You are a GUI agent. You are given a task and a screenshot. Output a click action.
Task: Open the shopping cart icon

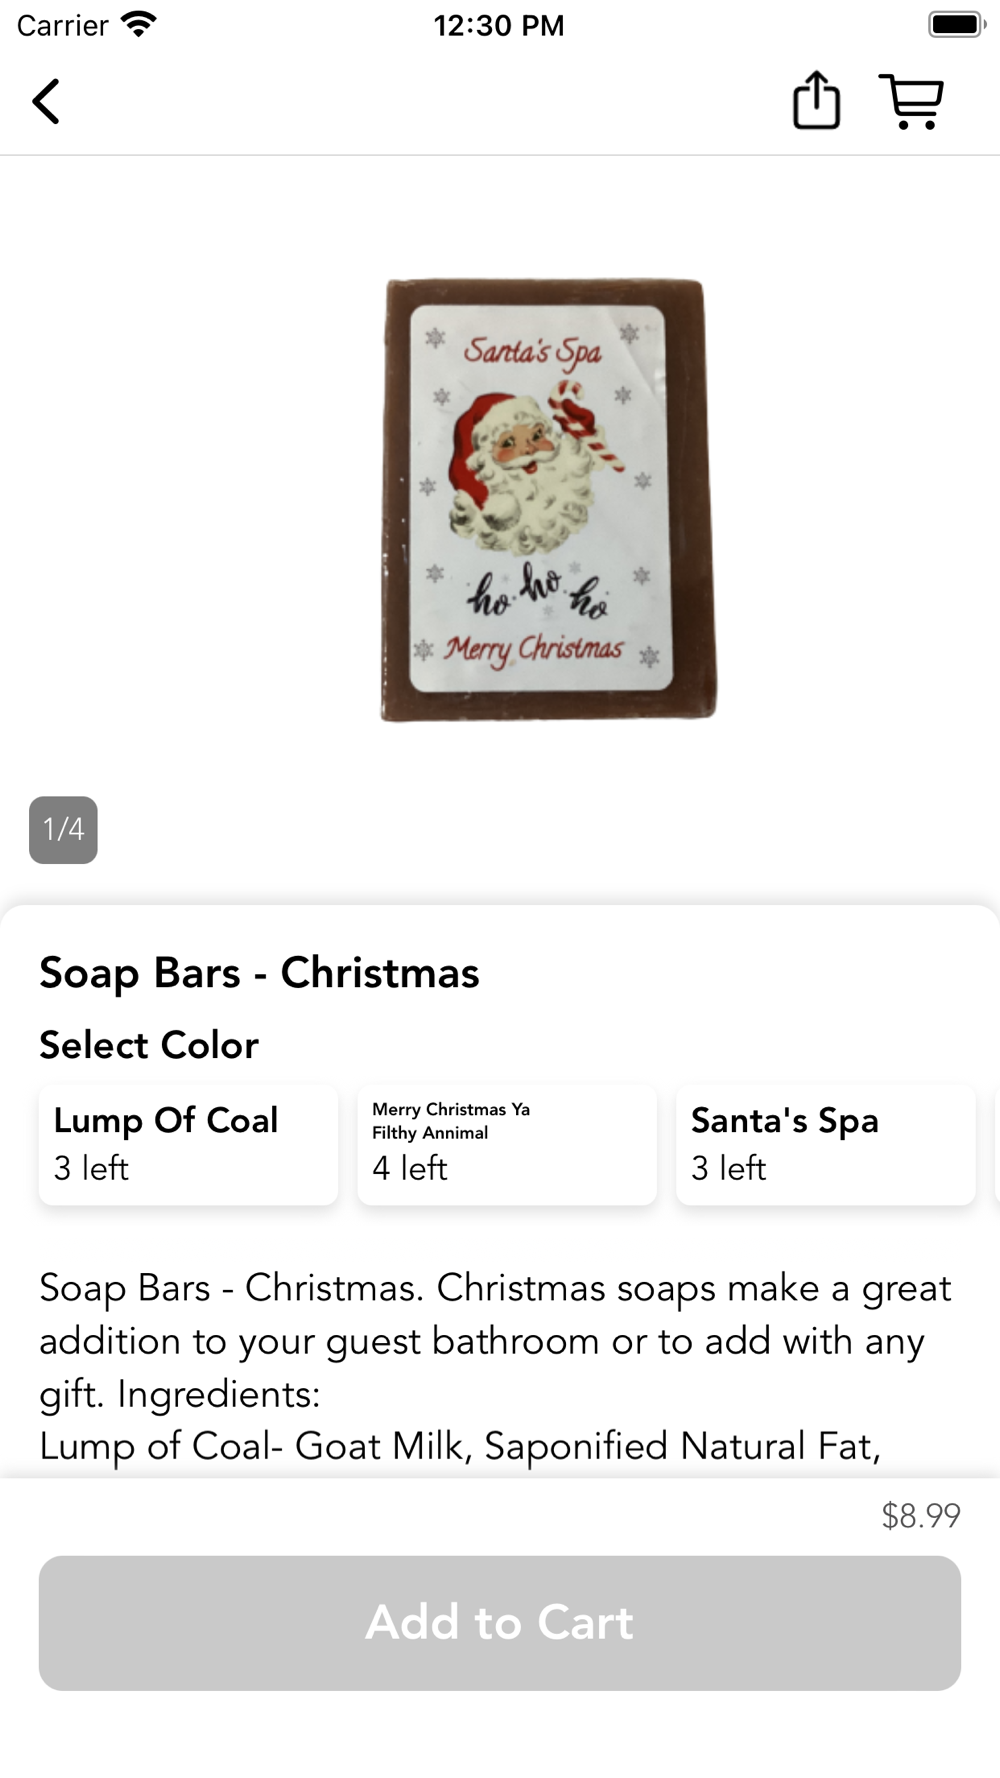coord(911,101)
